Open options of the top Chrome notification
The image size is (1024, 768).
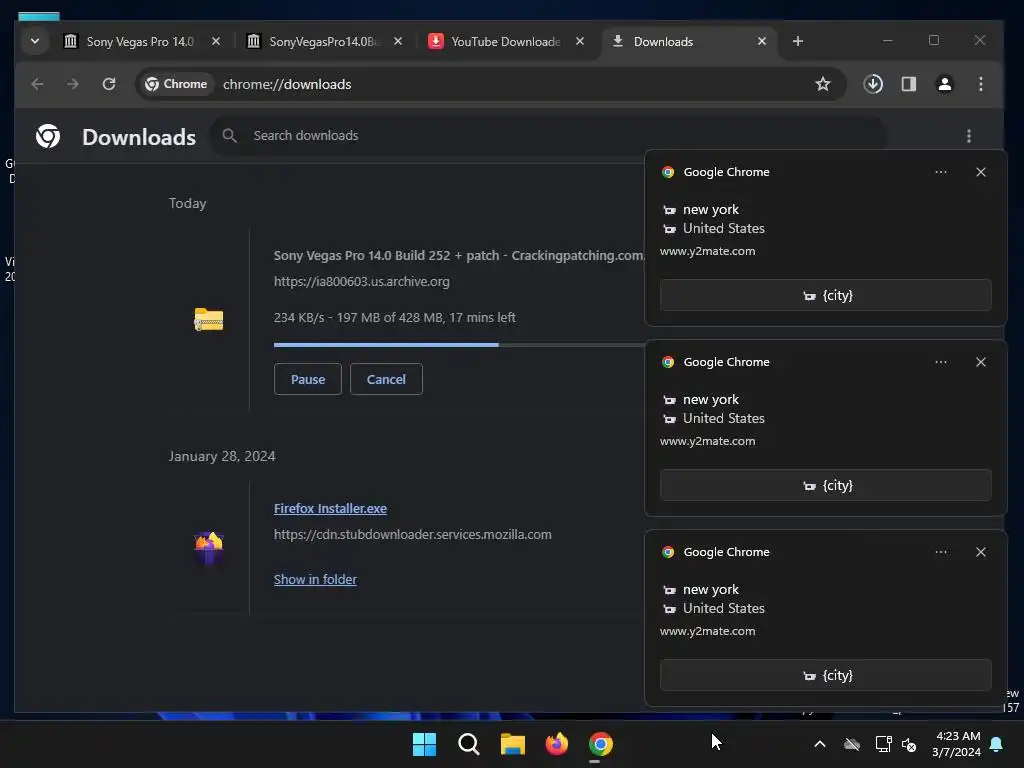pyautogui.click(x=940, y=172)
